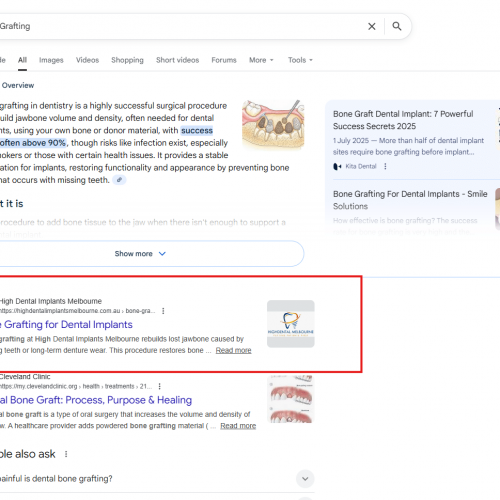Switch to the Forums tab

(x=224, y=60)
